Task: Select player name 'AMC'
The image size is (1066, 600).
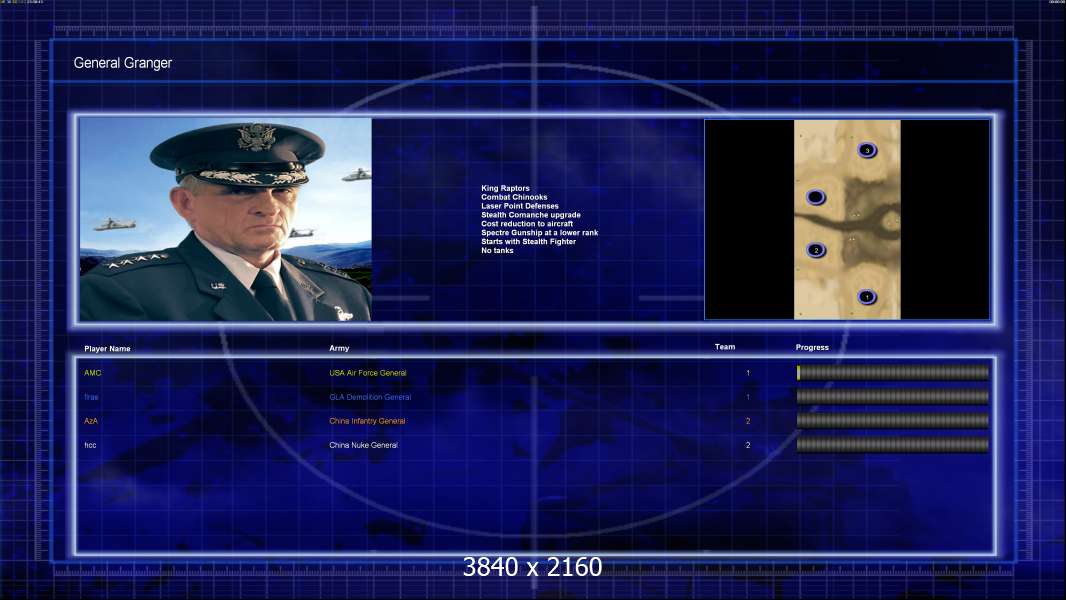Action: (x=92, y=373)
